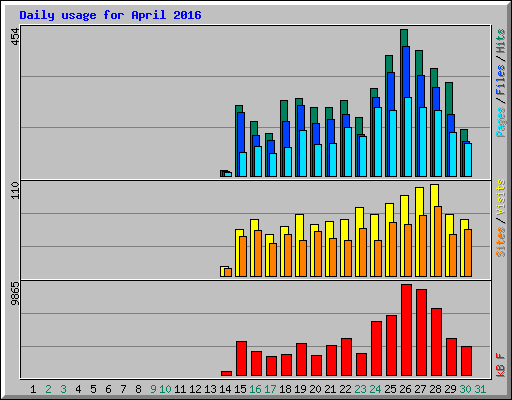Click the red KB bar for day 15
Screen dimensions: 512x400
[241, 359]
